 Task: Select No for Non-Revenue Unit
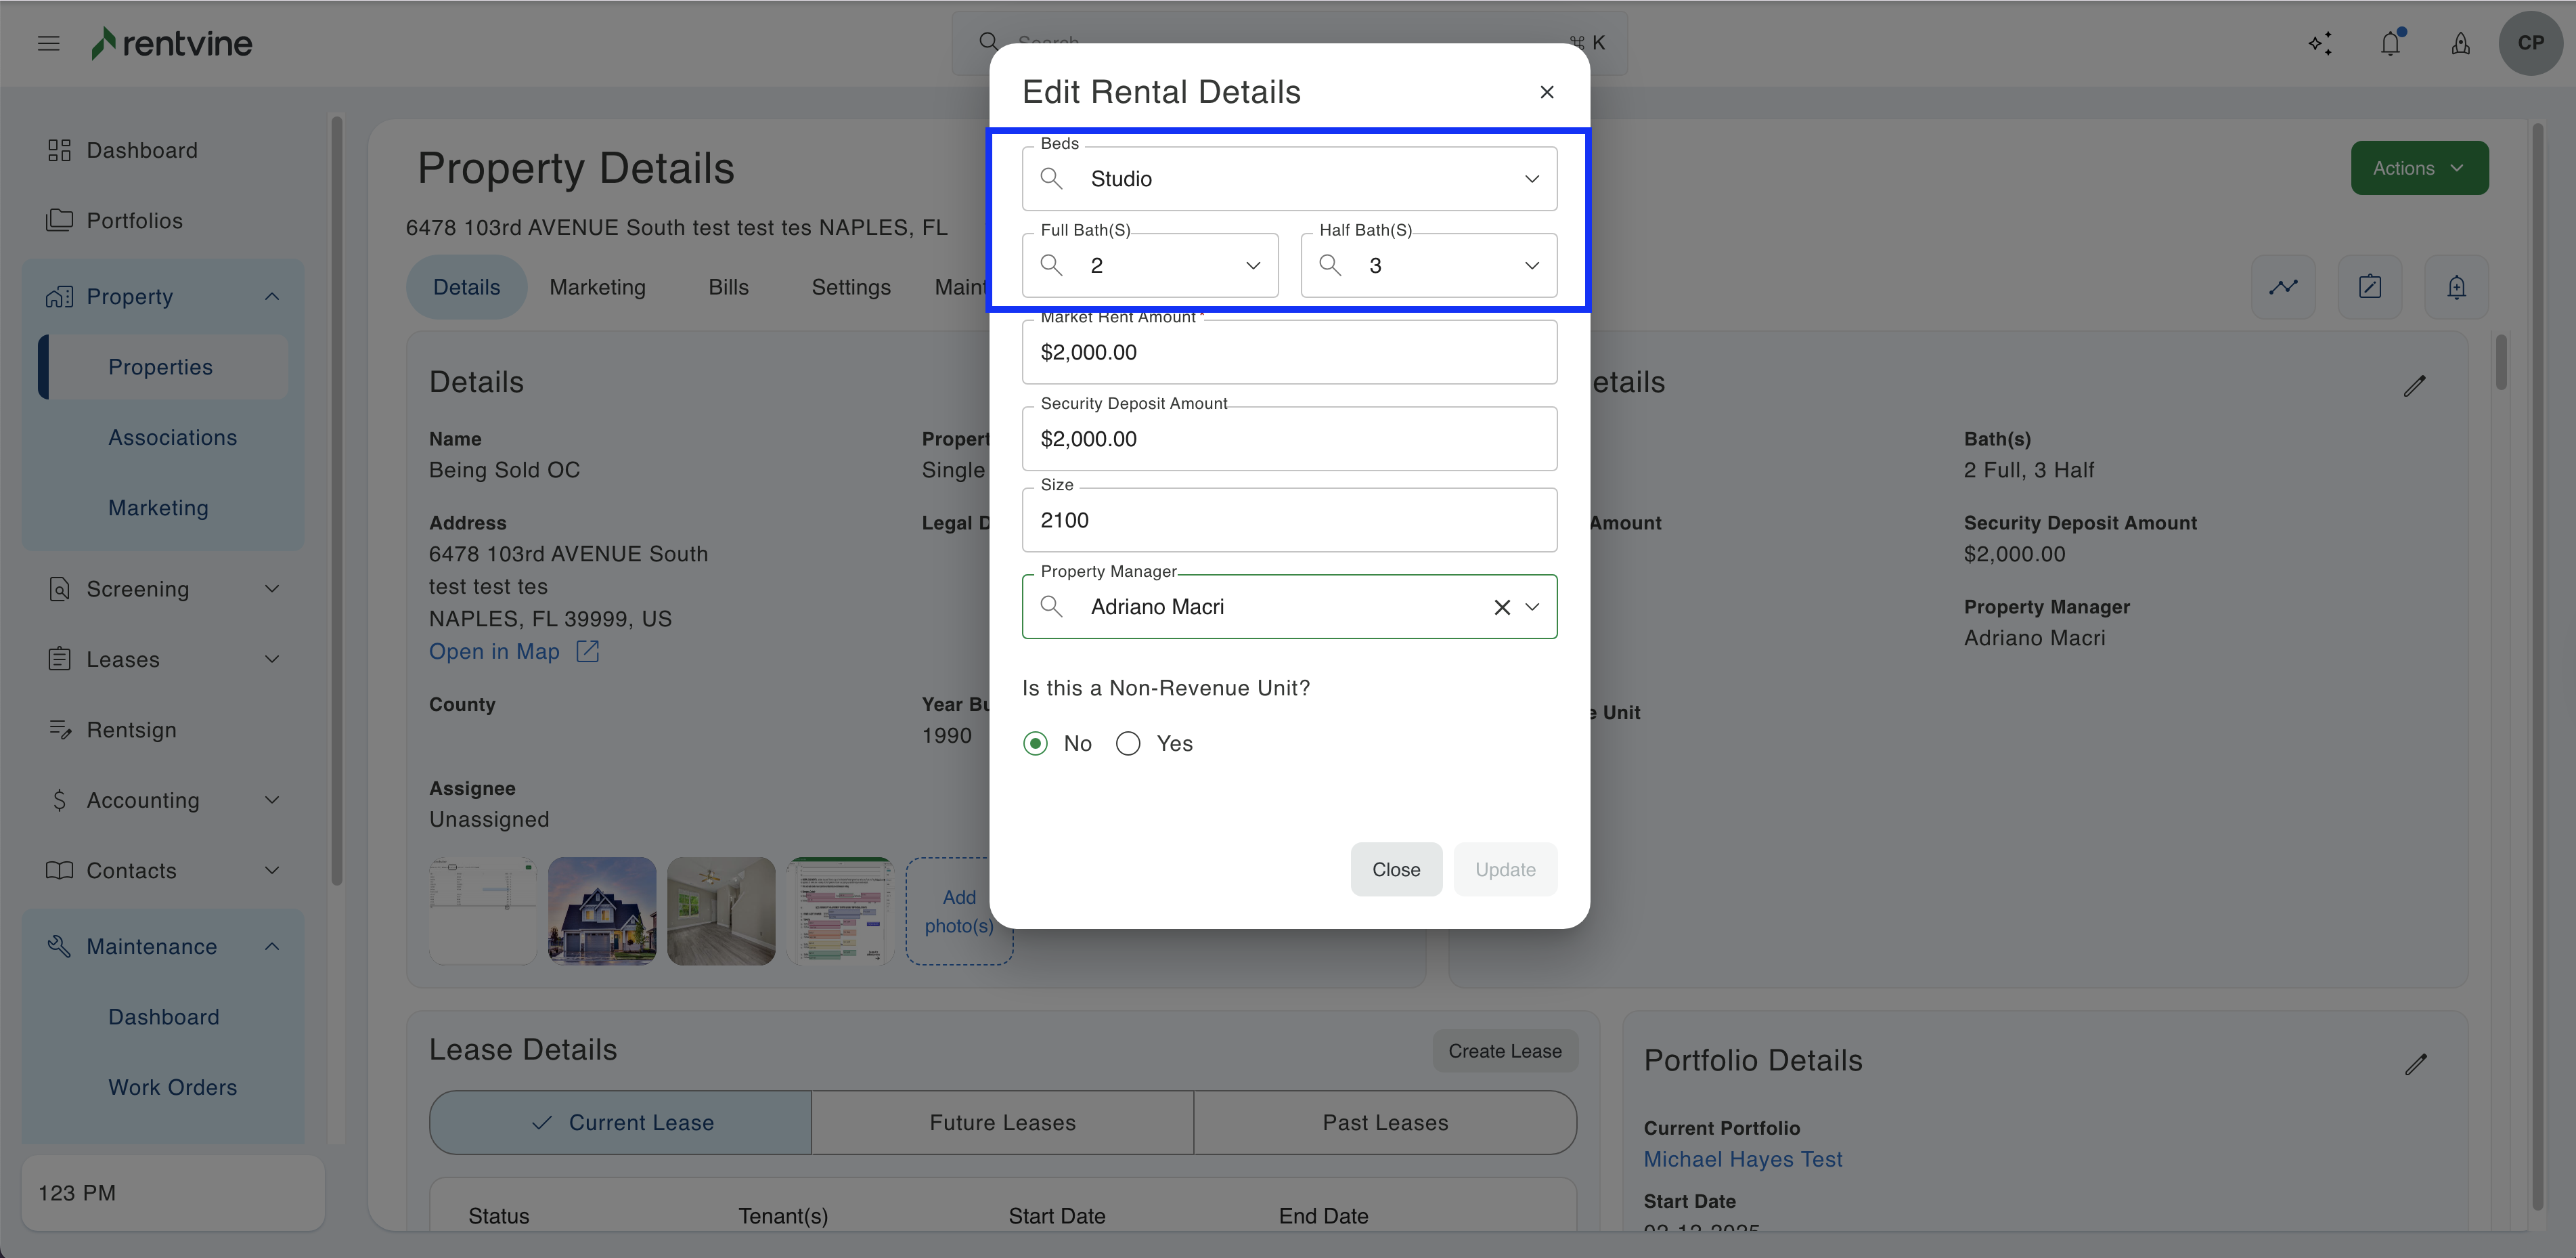pyautogui.click(x=1035, y=743)
